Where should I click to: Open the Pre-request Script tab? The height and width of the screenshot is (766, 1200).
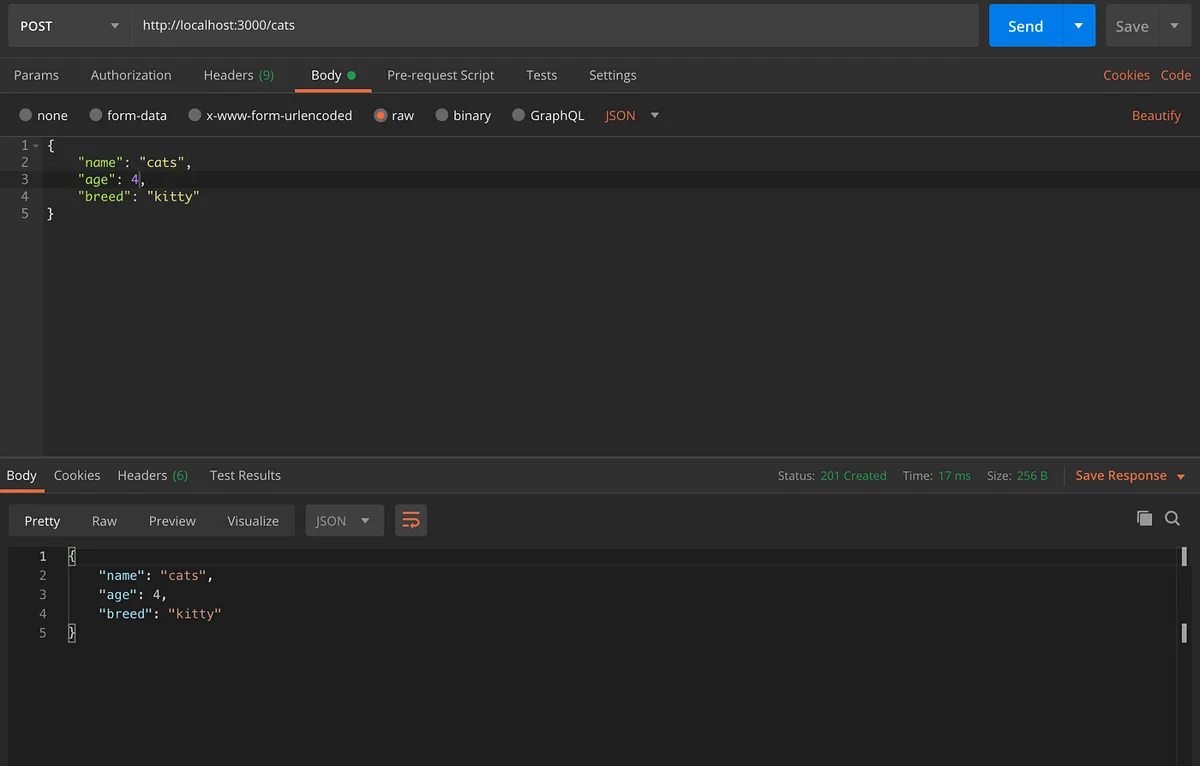441,75
